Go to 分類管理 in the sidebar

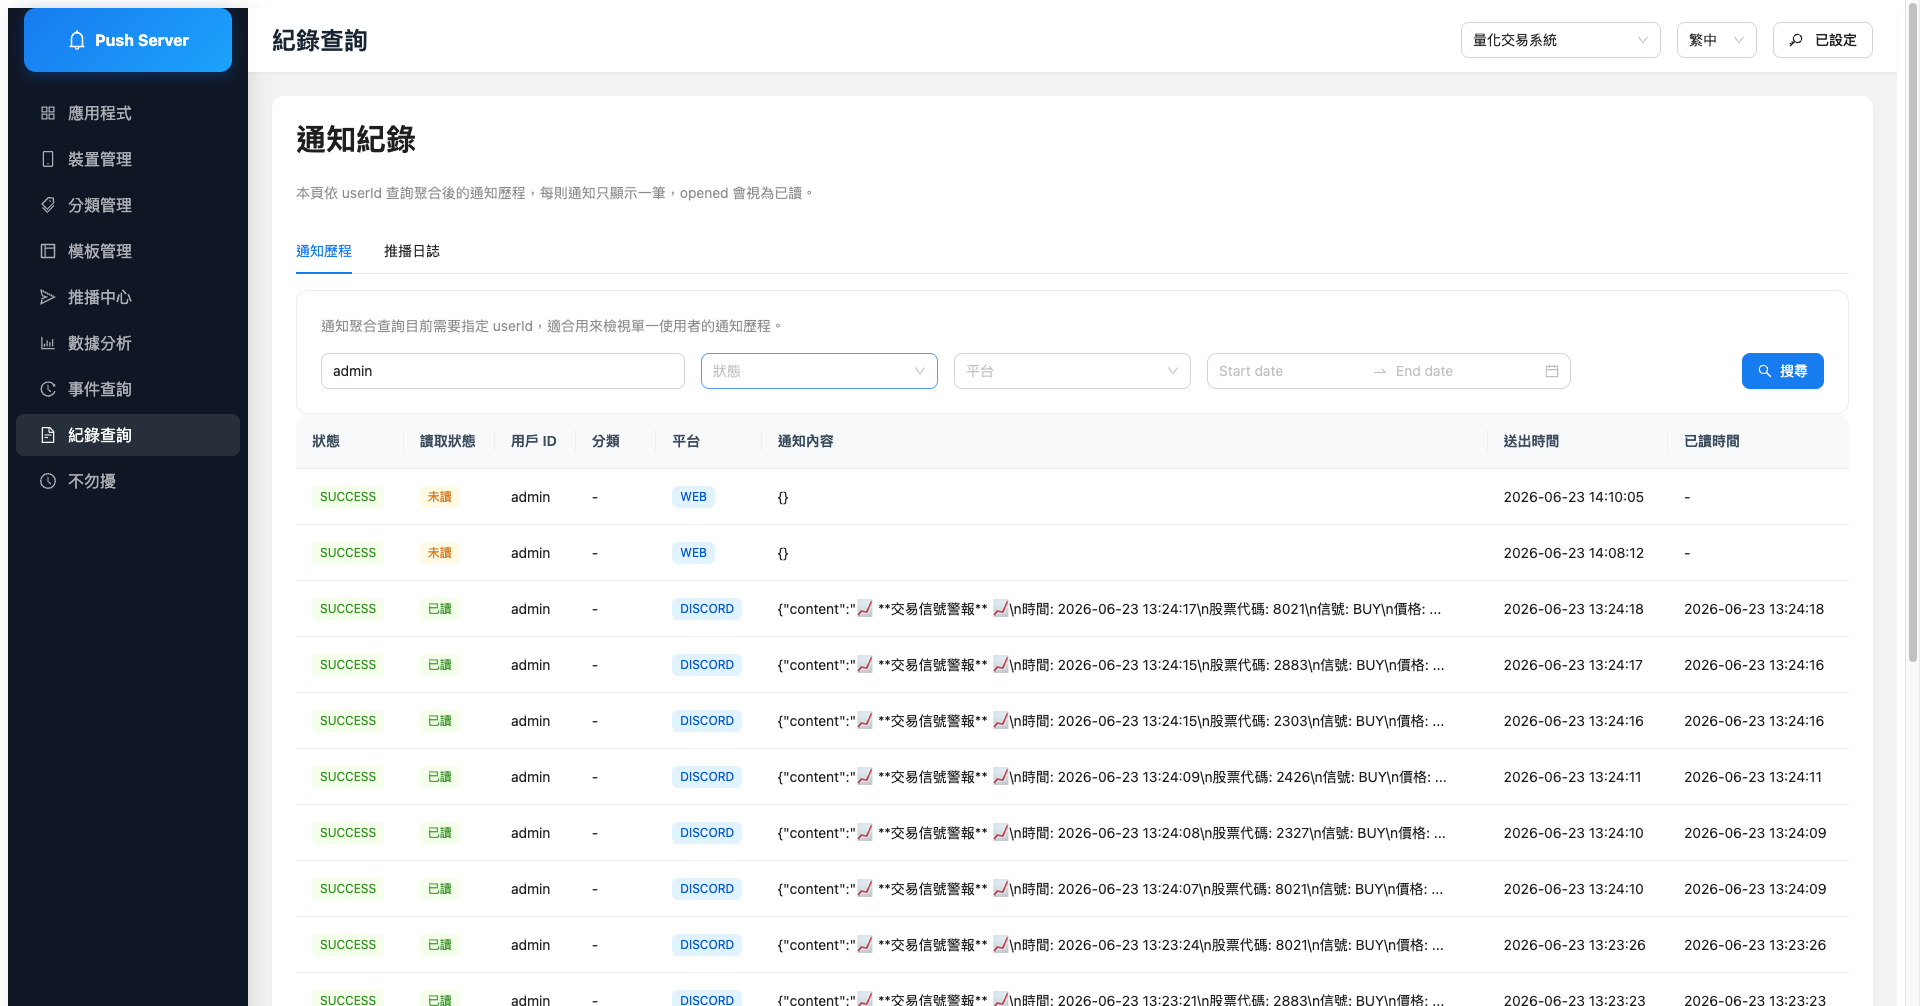(x=128, y=205)
